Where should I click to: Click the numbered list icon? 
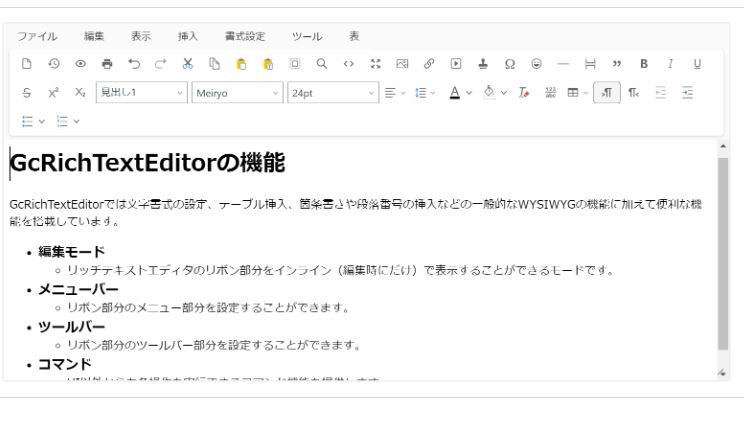click(x=62, y=122)
